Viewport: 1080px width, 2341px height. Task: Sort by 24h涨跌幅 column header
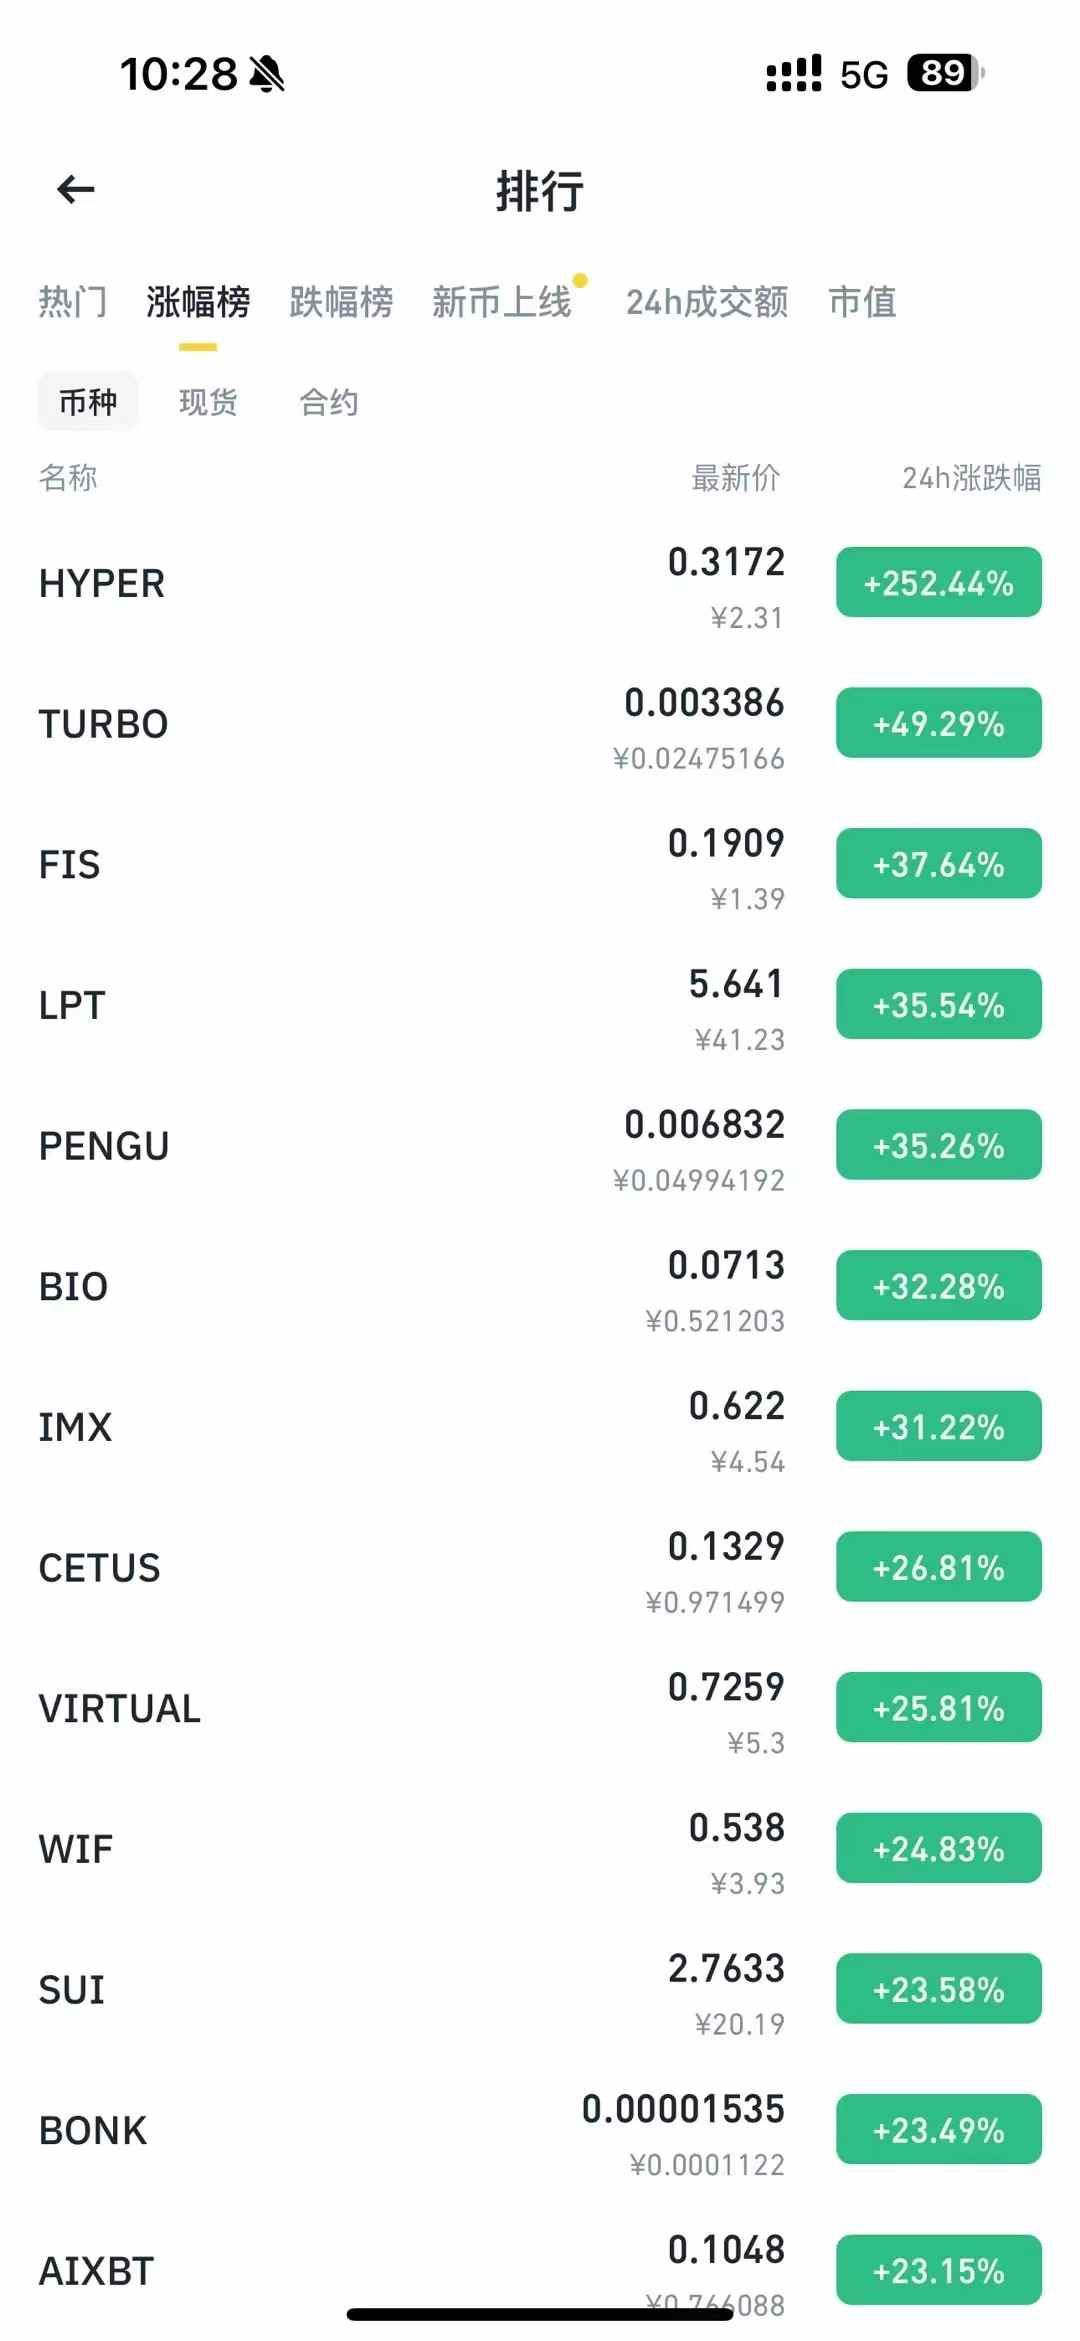(972, 478)
